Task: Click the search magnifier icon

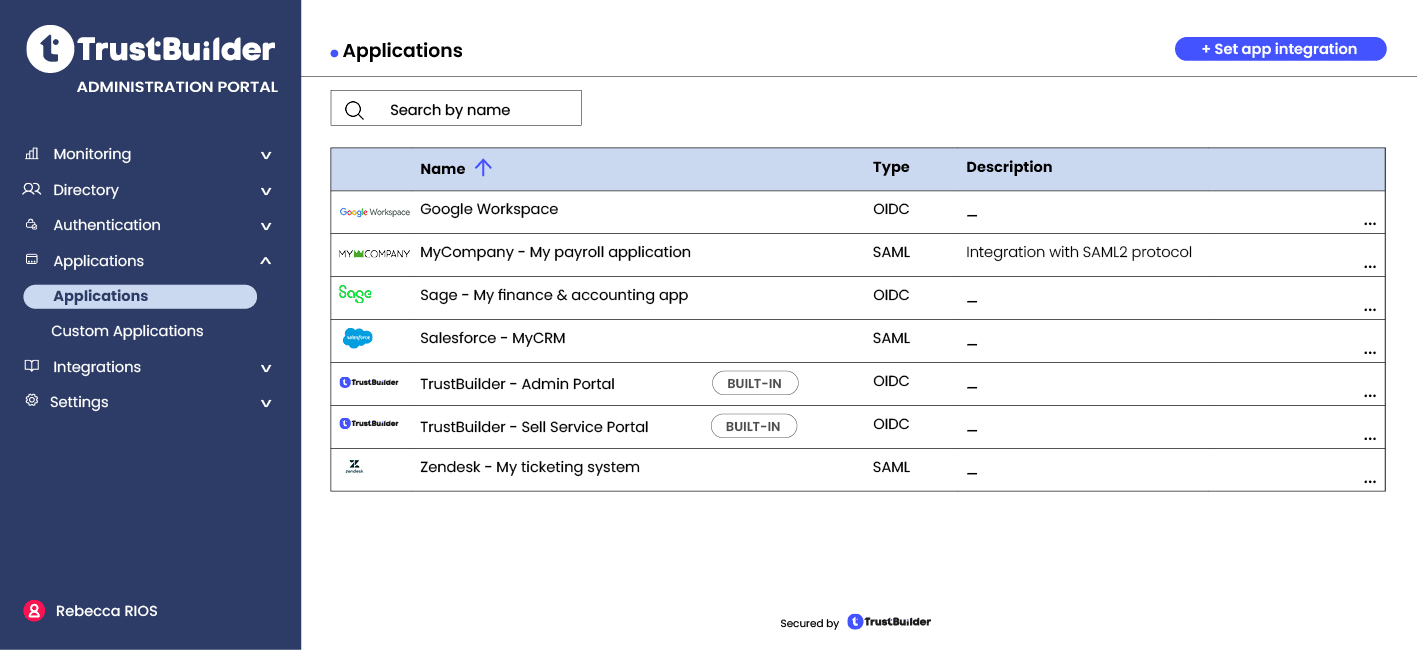Action: click(354, 110)
